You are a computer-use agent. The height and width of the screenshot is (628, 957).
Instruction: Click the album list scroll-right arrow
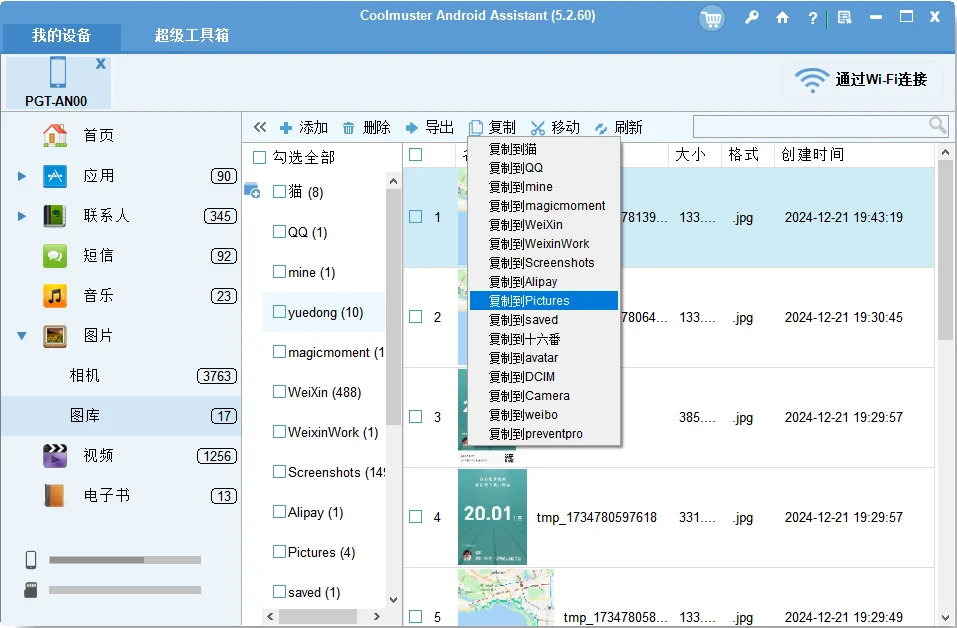[x=377, y=616]
